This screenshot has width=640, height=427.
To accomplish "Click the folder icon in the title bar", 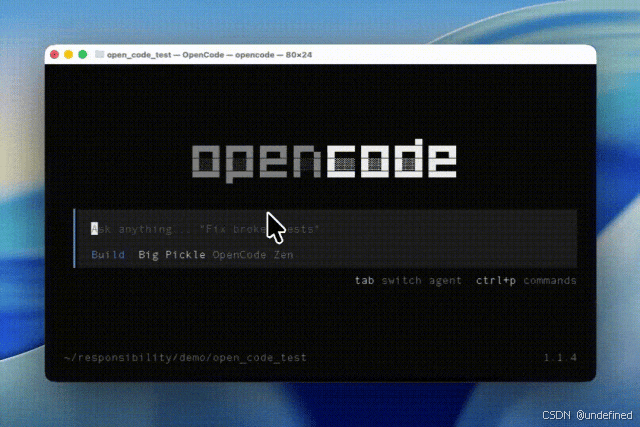I will tap(99, 54).
